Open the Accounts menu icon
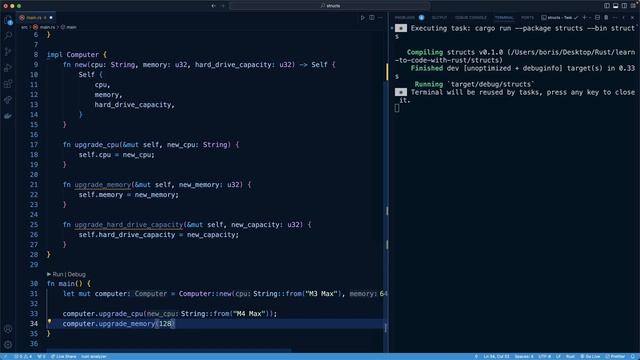The image size is (640, 360). pyautogui.click(x=8, y=329)
